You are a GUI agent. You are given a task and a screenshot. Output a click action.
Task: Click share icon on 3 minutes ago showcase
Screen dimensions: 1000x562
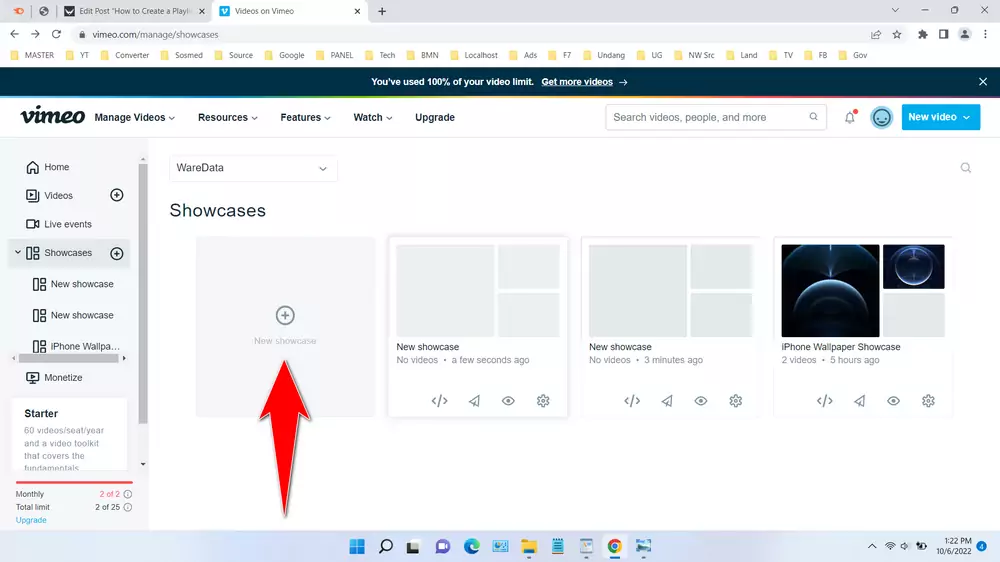point(666,401)
